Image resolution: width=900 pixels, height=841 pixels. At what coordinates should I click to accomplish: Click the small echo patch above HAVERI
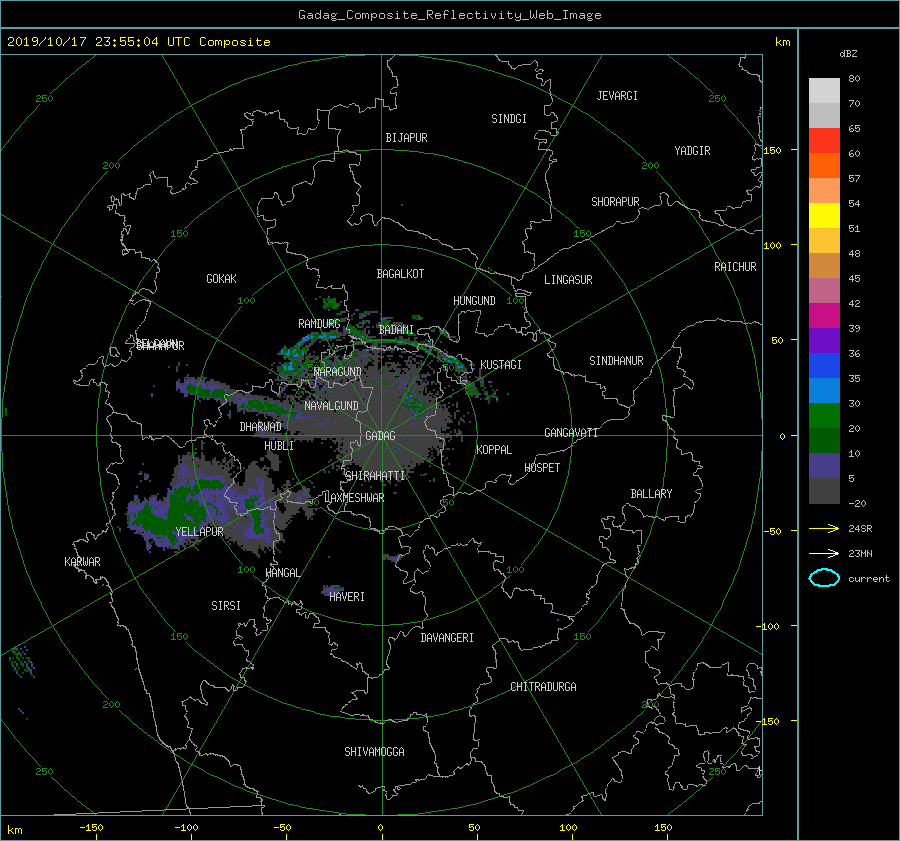332,589
